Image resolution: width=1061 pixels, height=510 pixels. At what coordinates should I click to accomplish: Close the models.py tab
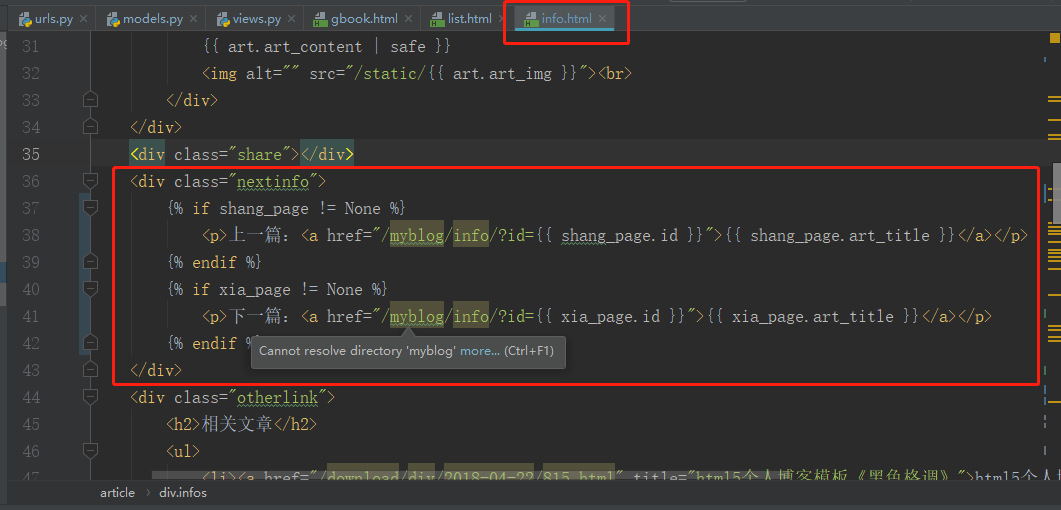(194, 19)
